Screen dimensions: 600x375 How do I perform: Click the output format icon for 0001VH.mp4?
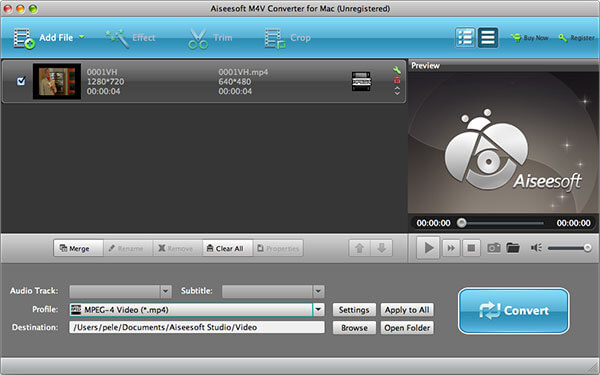click(361, 82)
